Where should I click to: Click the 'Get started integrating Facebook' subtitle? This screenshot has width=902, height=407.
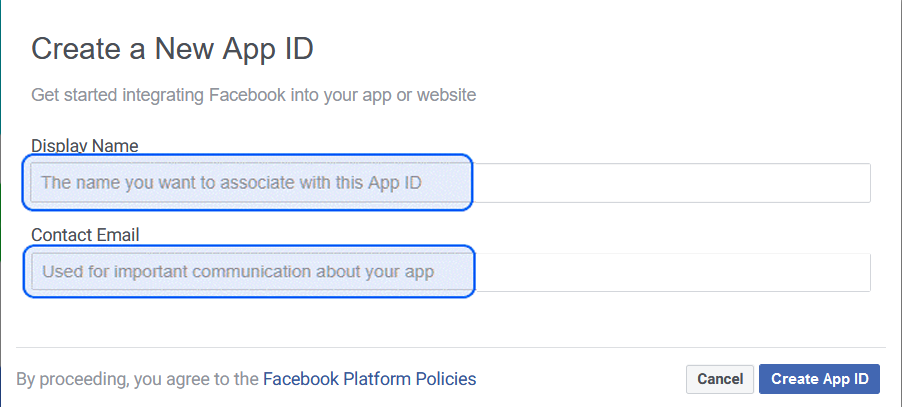[x=254, y=96]
